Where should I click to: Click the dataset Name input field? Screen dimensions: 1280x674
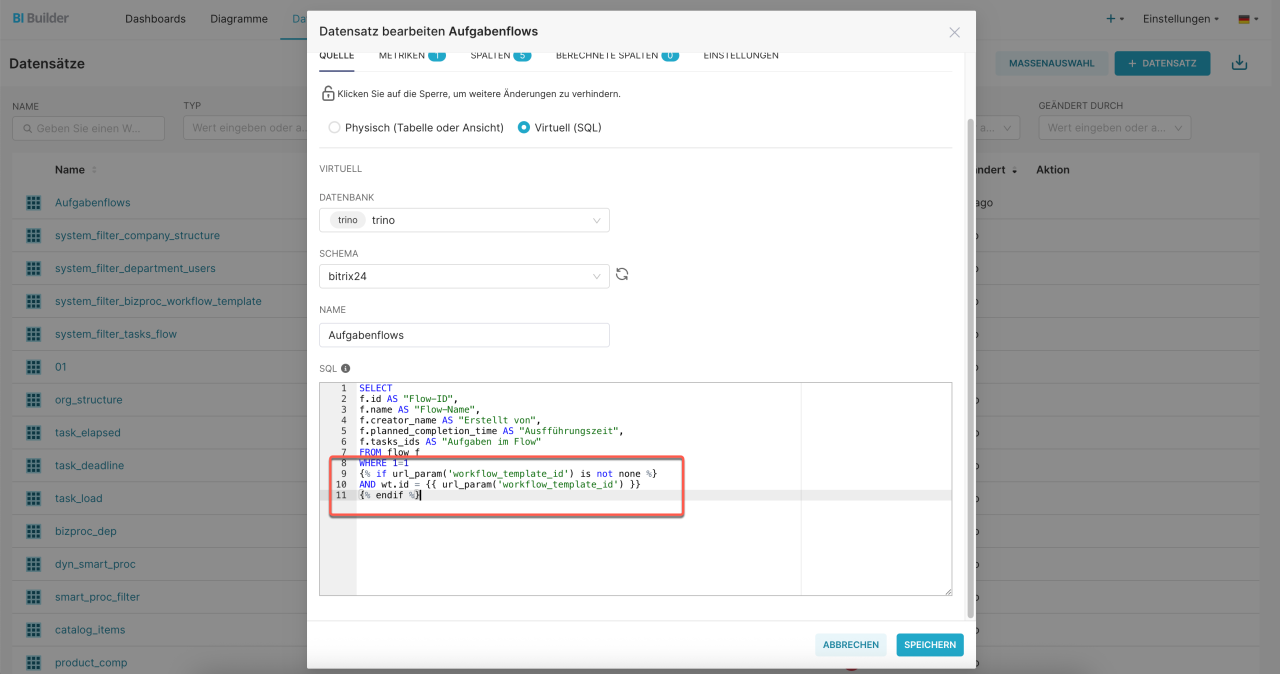[x=464, y=335]
